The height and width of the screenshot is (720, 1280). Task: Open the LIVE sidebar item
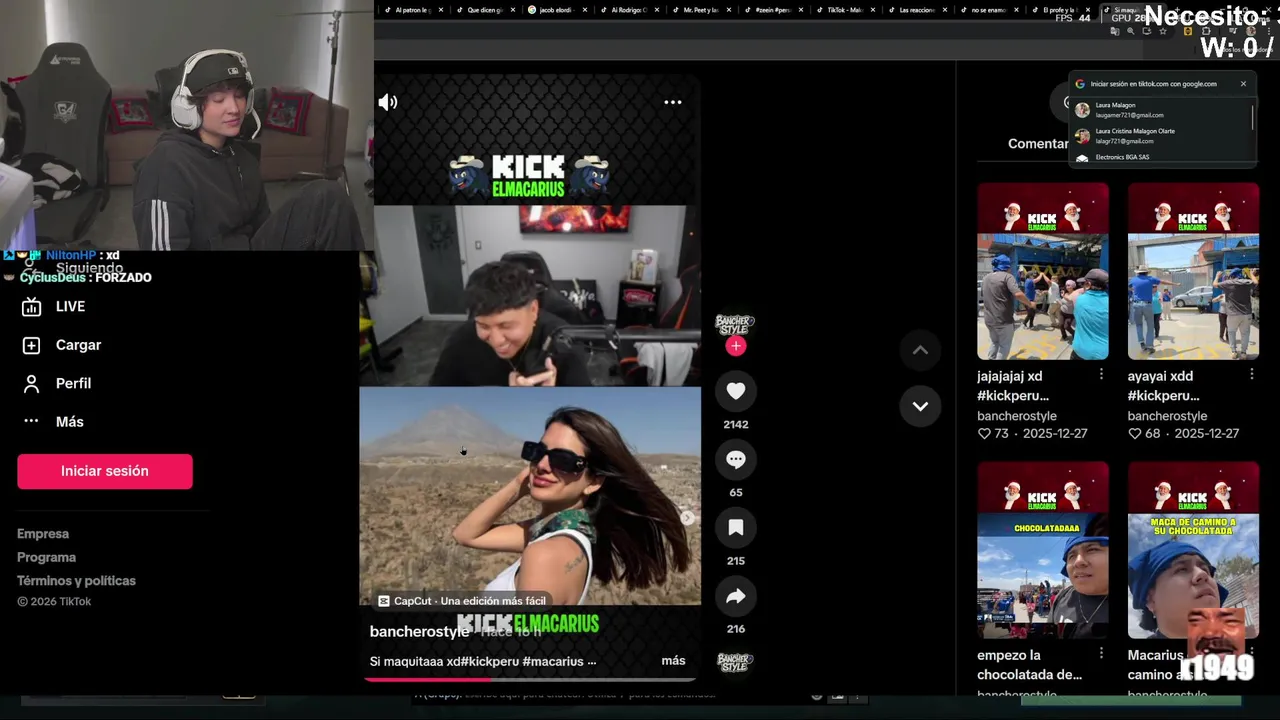pyautogui.click(x=70, y=307)
